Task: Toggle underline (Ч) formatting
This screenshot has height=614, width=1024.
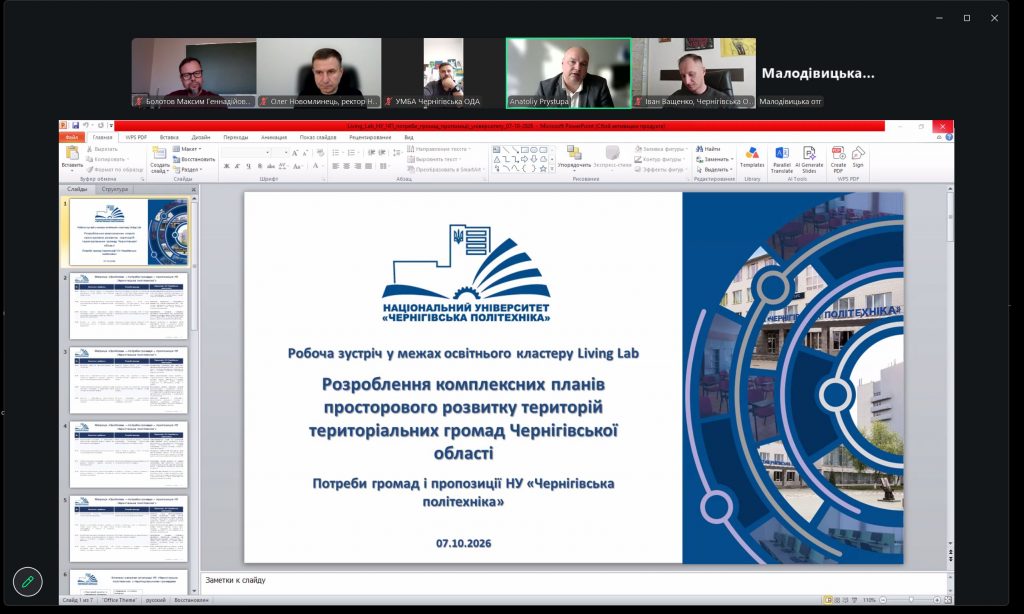Action: pyautogui.click(x=249, y=166)
